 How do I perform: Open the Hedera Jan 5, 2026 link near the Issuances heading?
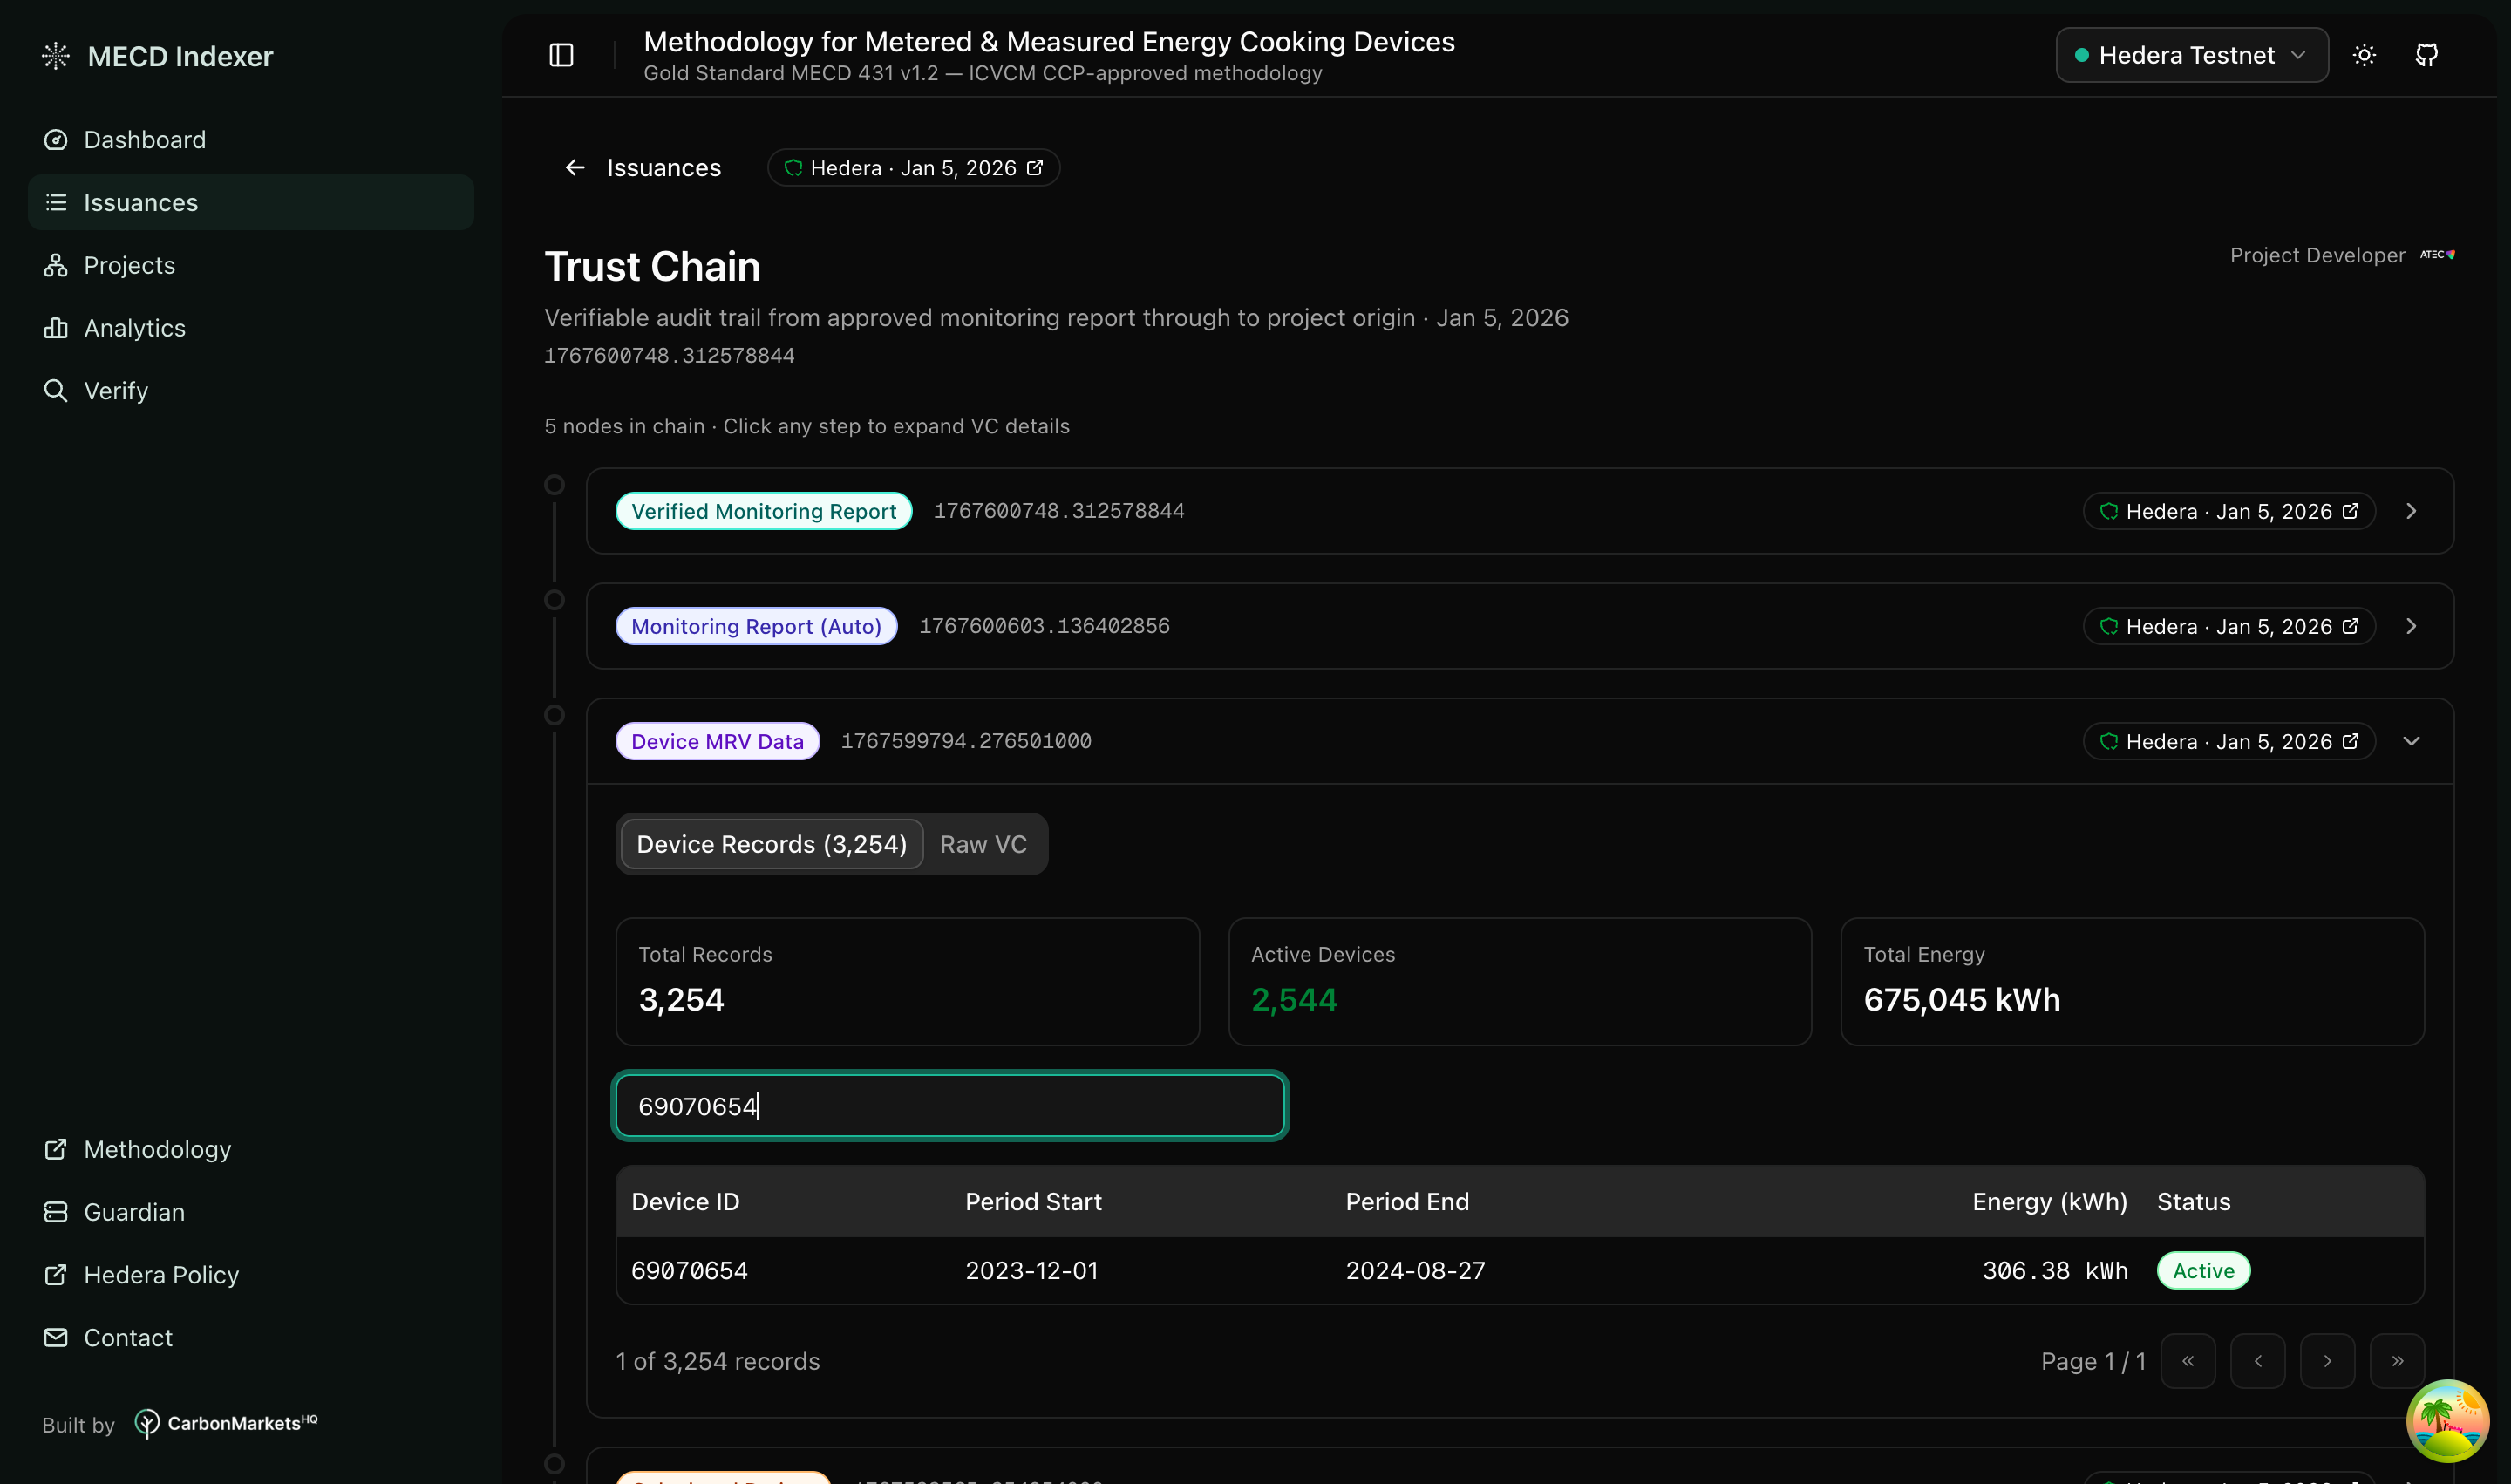pos(913,168)
